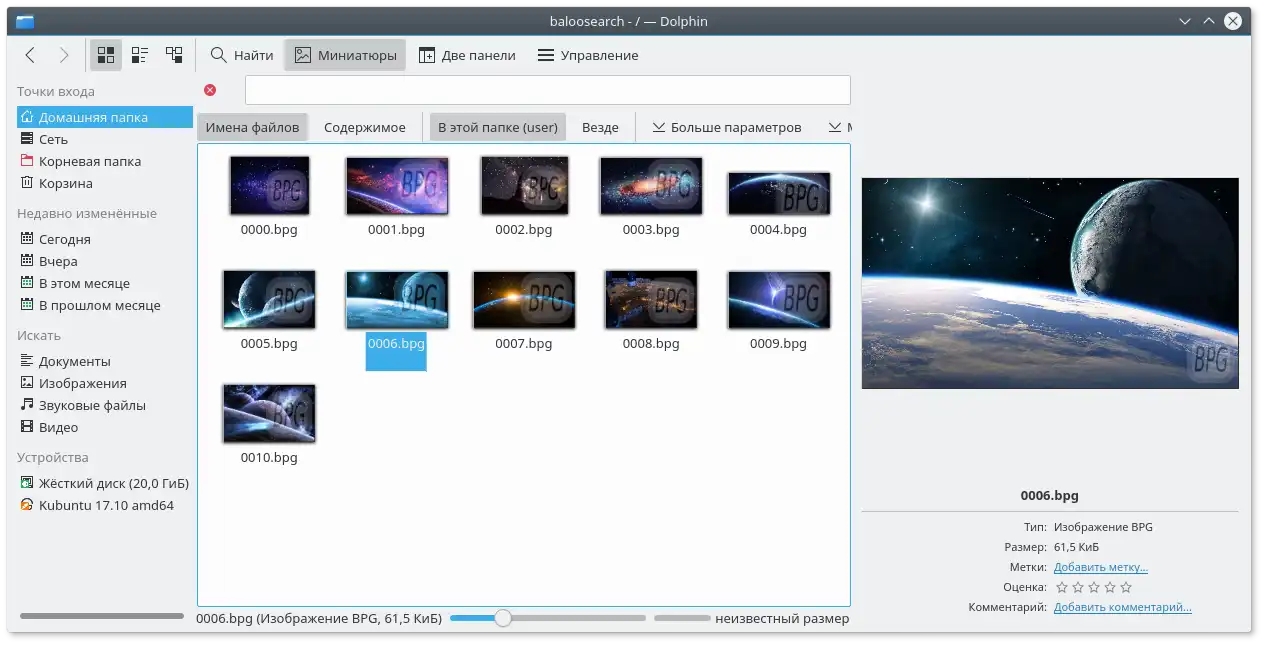This screenshot has width=1264, height=645.
Task: Click the Найти search button
Action: 242,55
